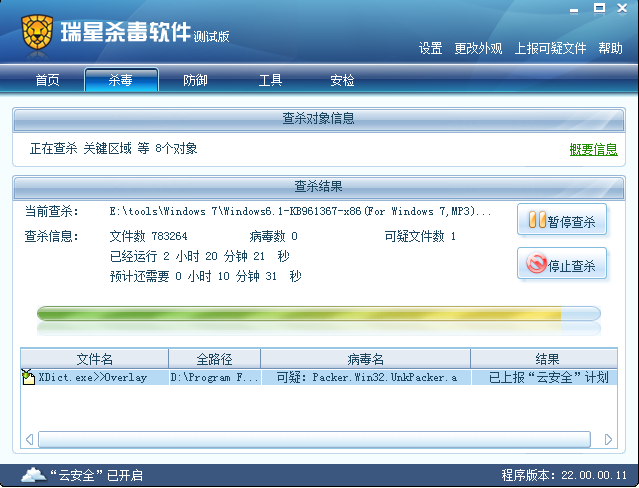Close the Rising antivirus window

[x=622, y=8]
